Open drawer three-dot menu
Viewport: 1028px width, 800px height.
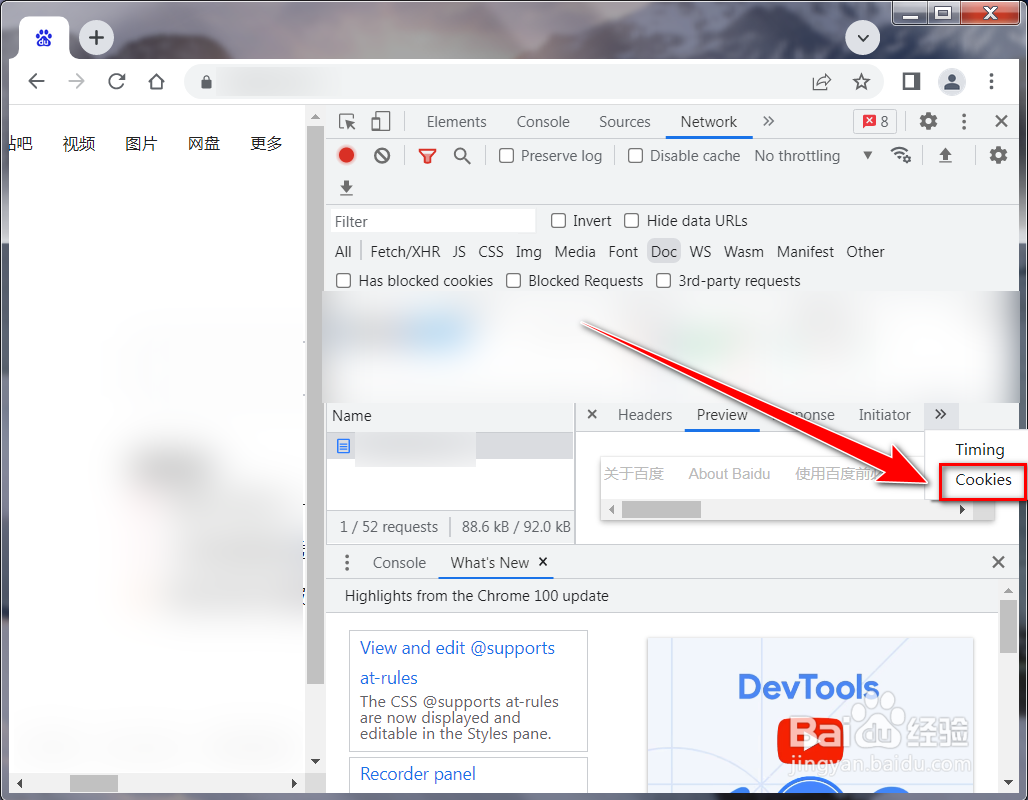coord(347,563)
